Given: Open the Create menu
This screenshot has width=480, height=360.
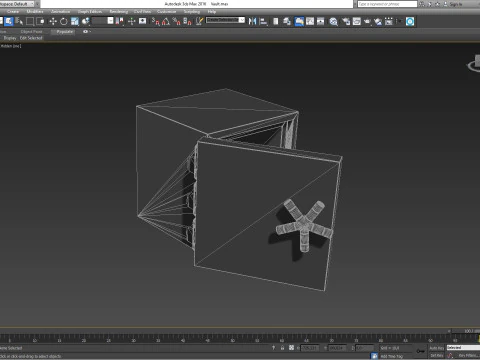Looking at the screenshot, I should 13,11.
